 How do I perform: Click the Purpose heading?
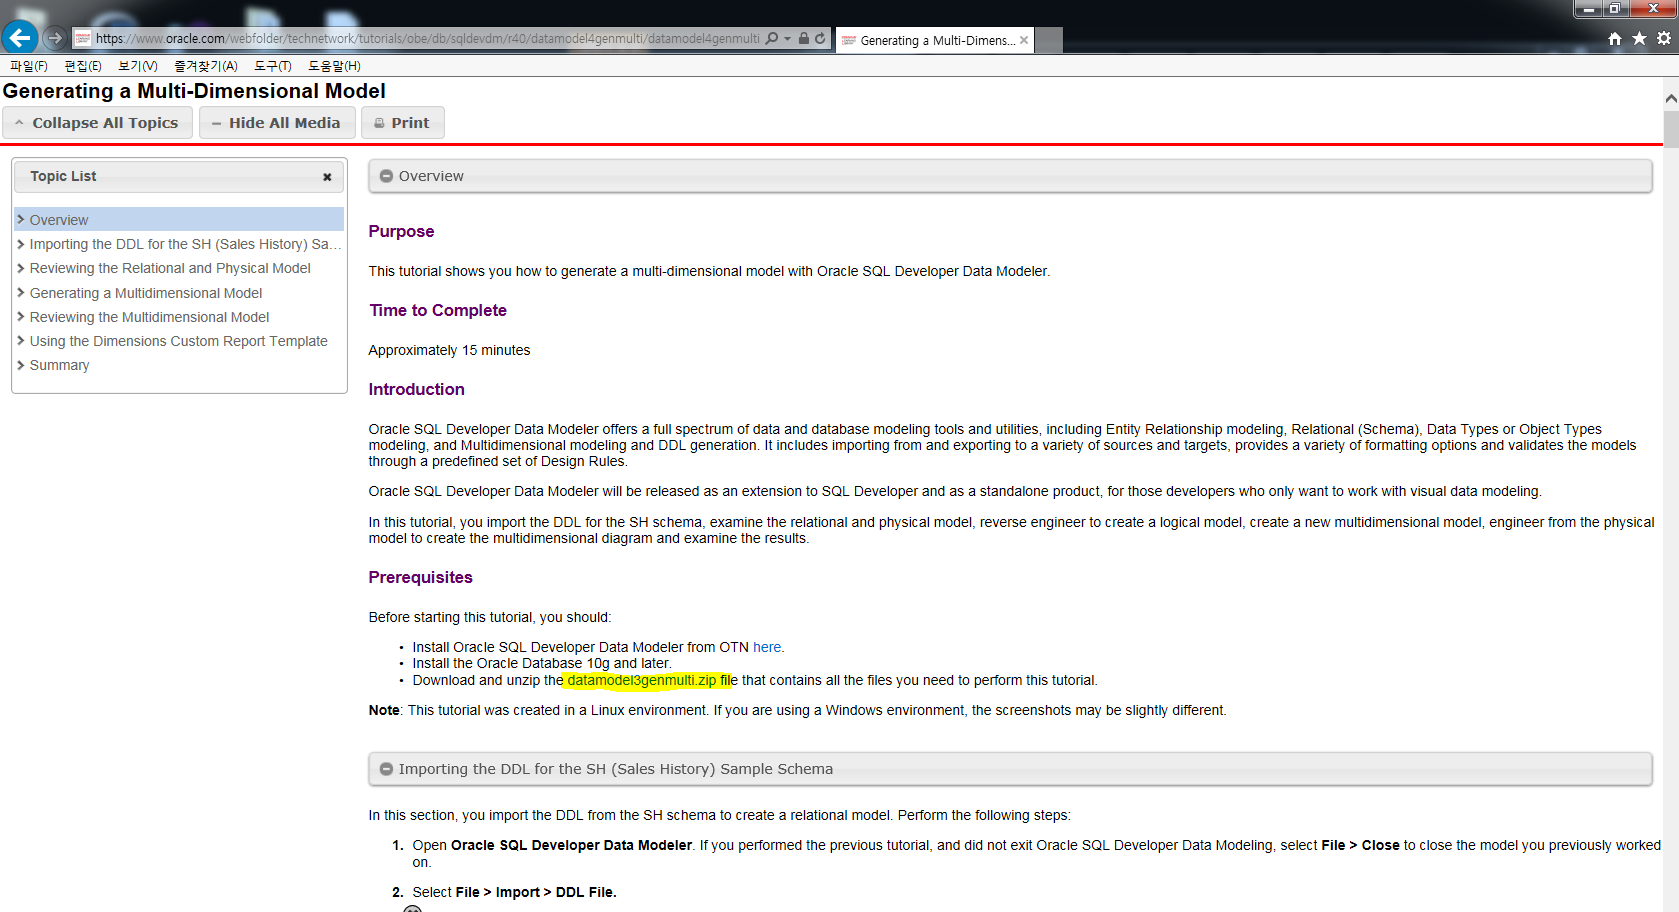click(401, 231)
